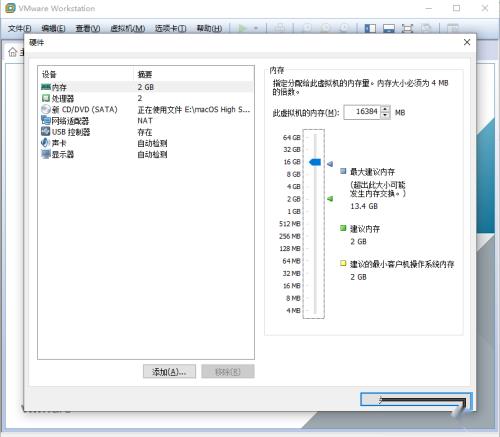Open the 查看(V) menu

click(x=88, y=29)
